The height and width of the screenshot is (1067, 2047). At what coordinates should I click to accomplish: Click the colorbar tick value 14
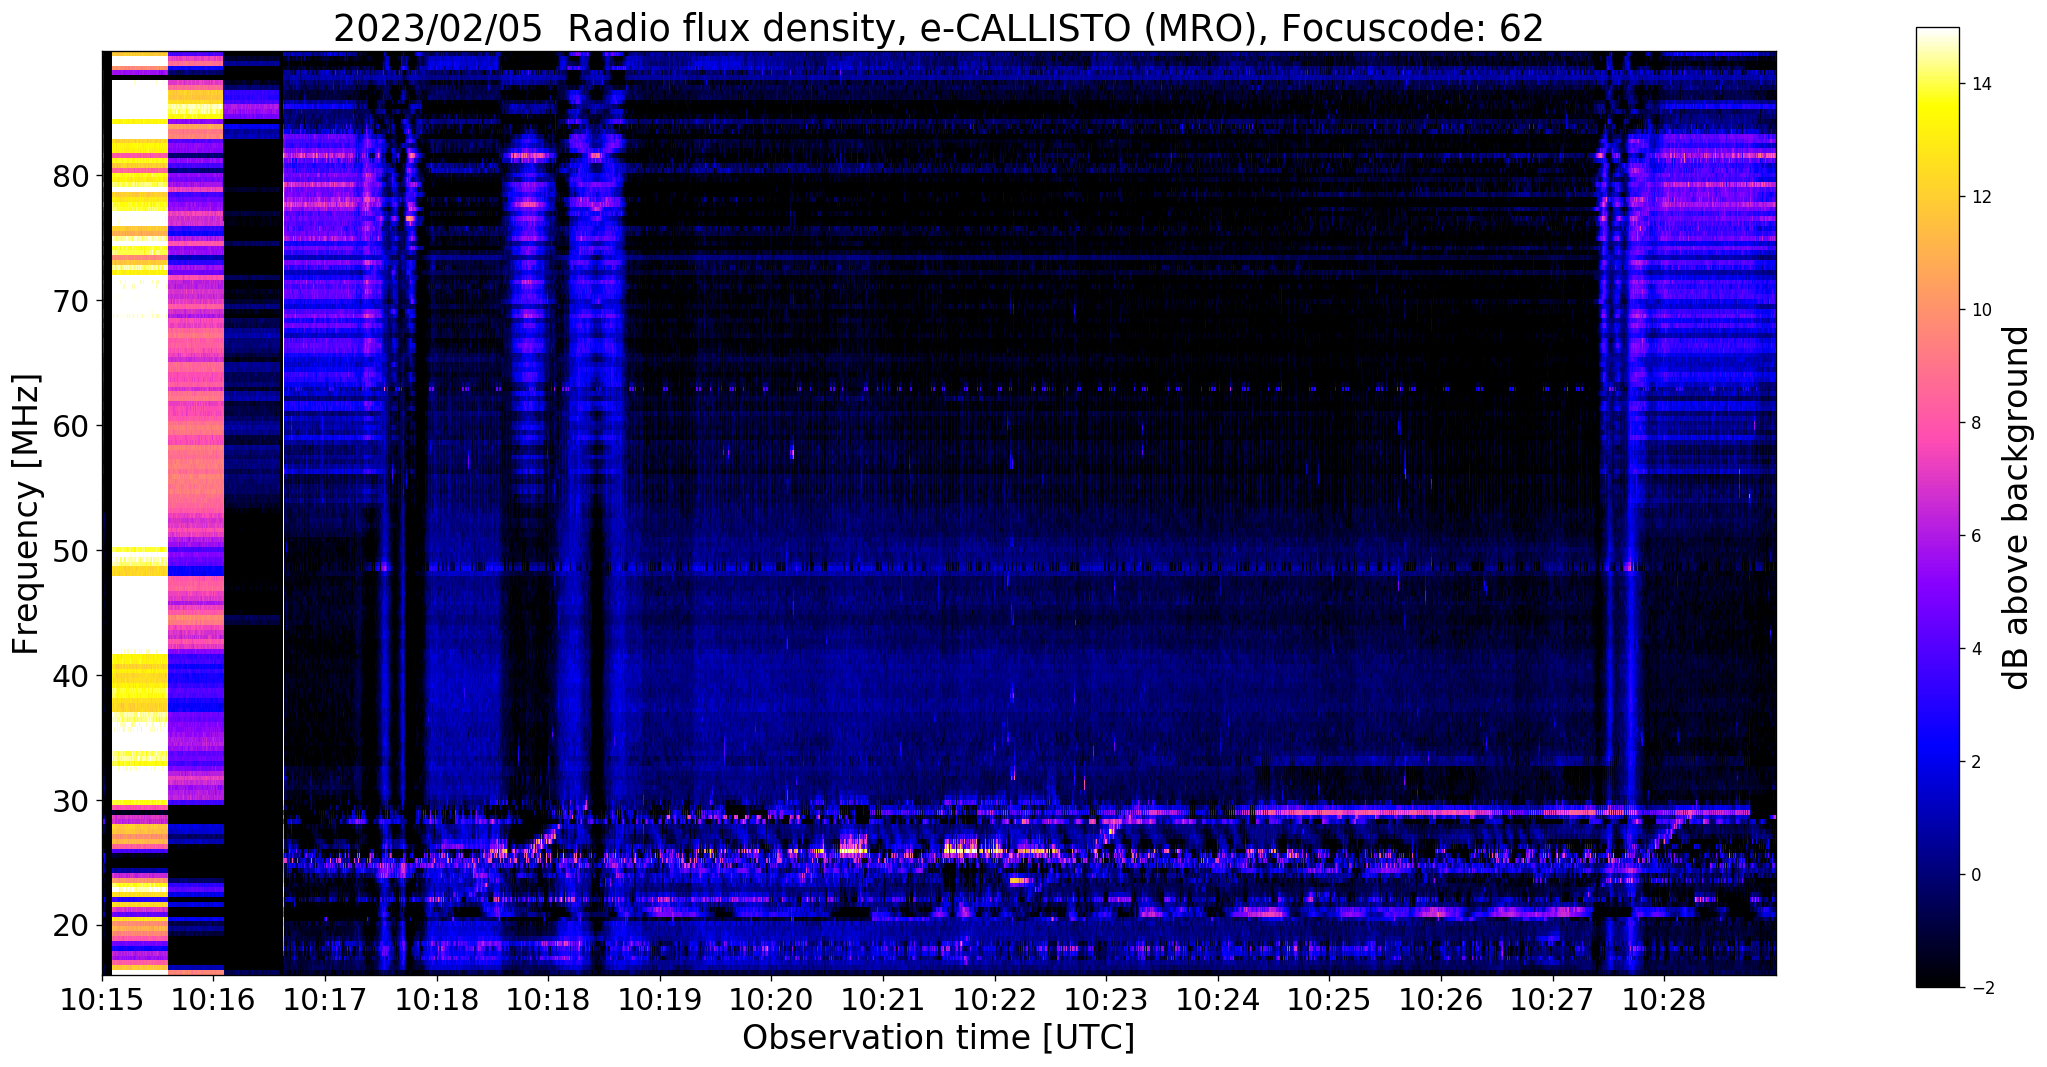click(1981, 84)
